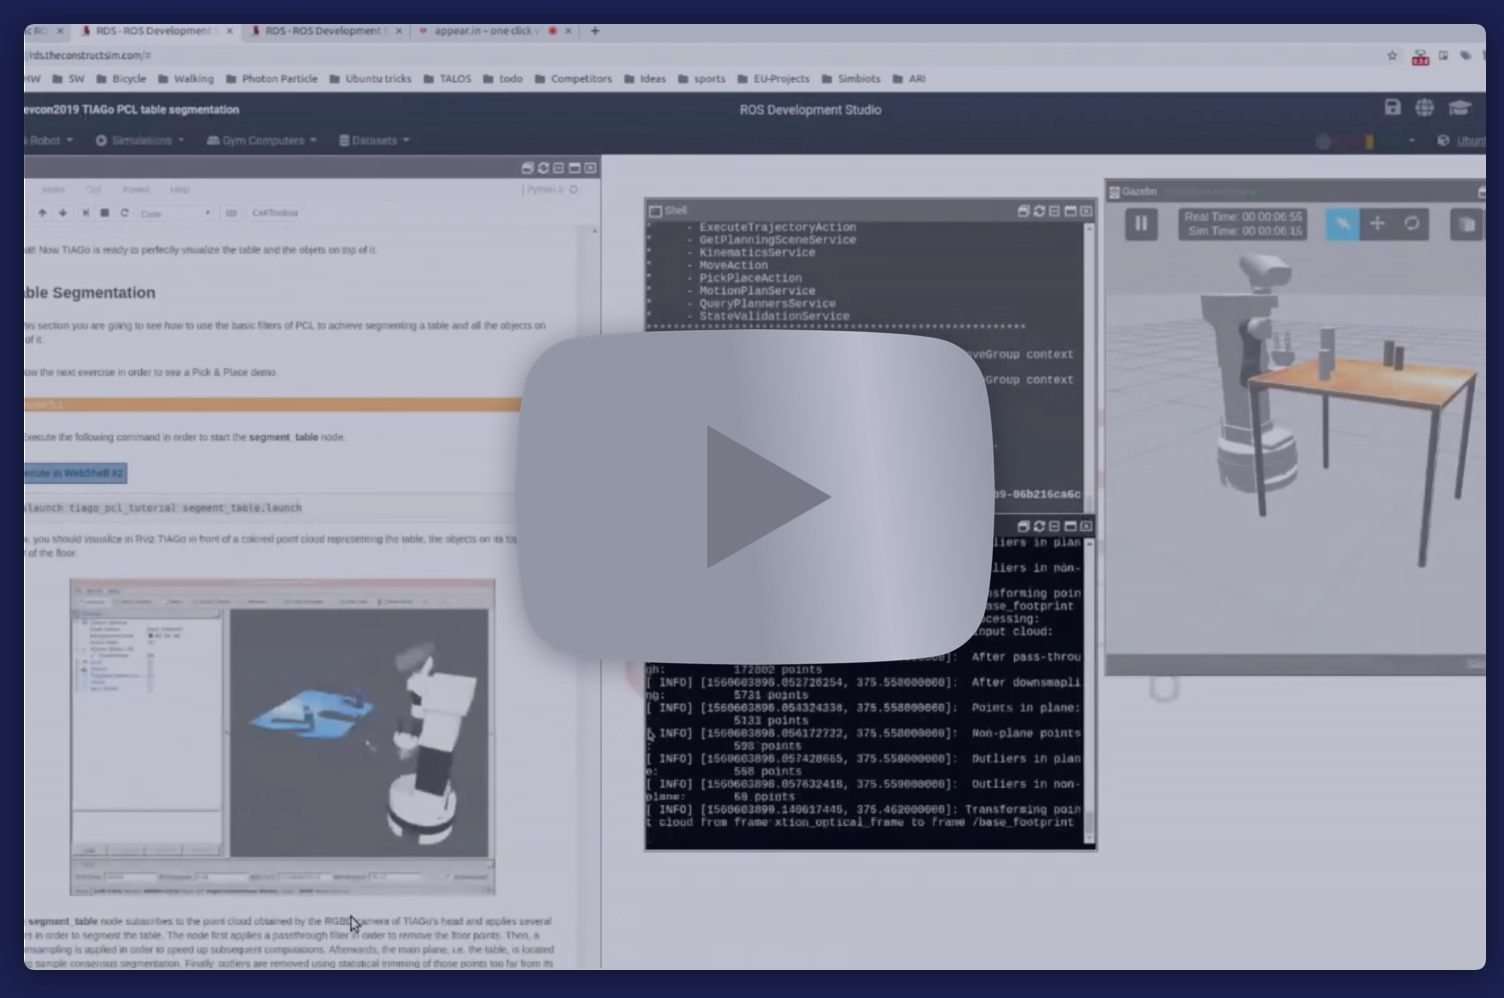Run the notebook cell with the run icon
This screenshot has width=1504, height=998.
point(86,213)
